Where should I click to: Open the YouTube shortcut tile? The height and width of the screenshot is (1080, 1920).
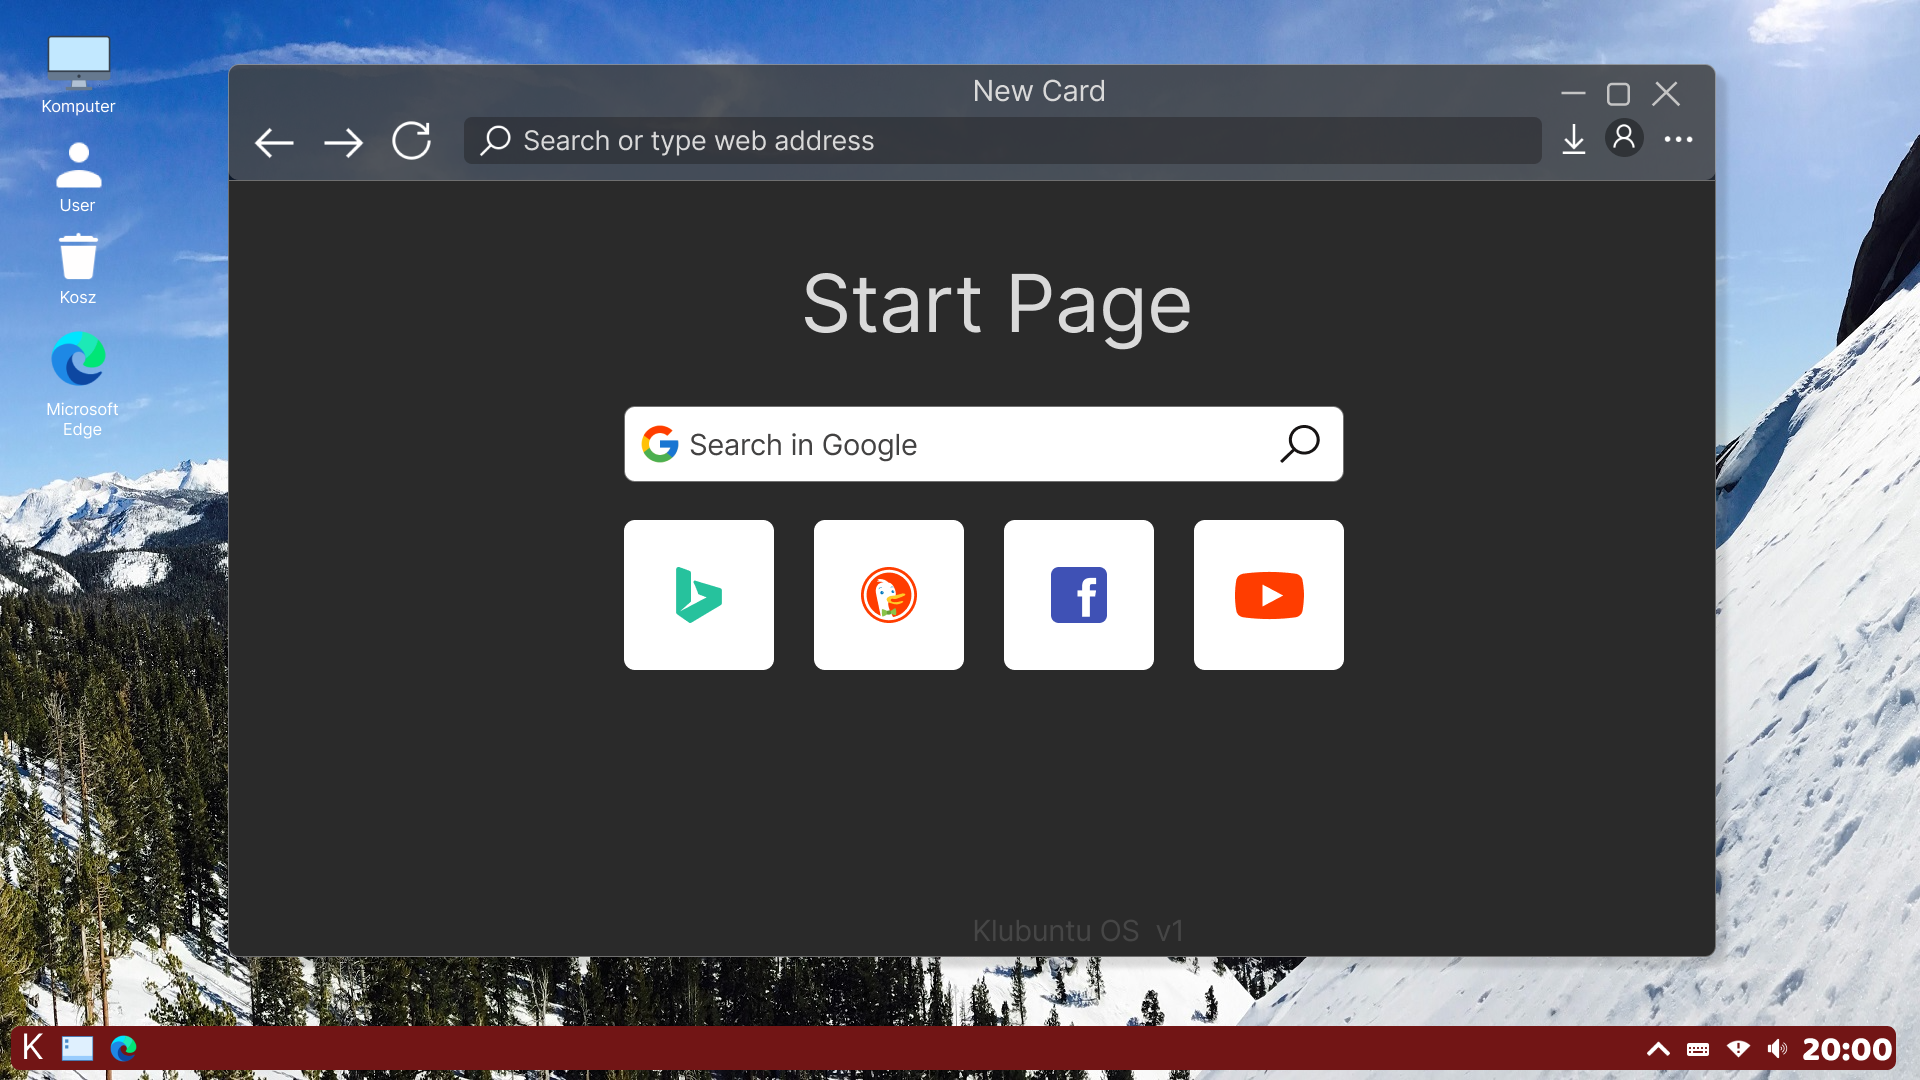(x=1269, y=595)
